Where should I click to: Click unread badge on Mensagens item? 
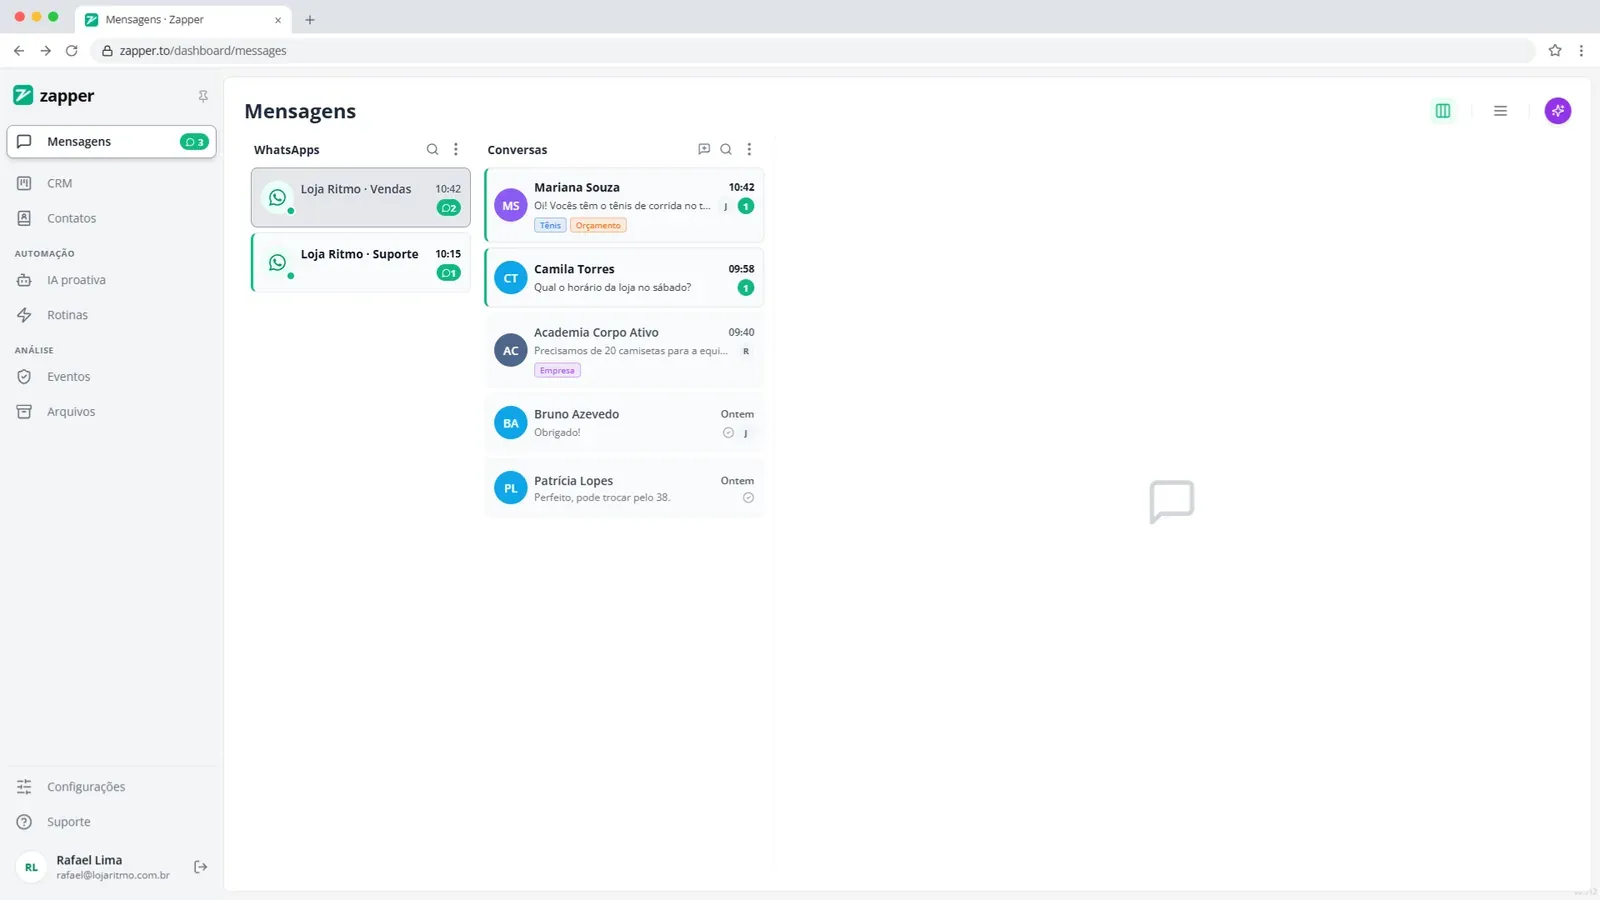tap(194, 142)
